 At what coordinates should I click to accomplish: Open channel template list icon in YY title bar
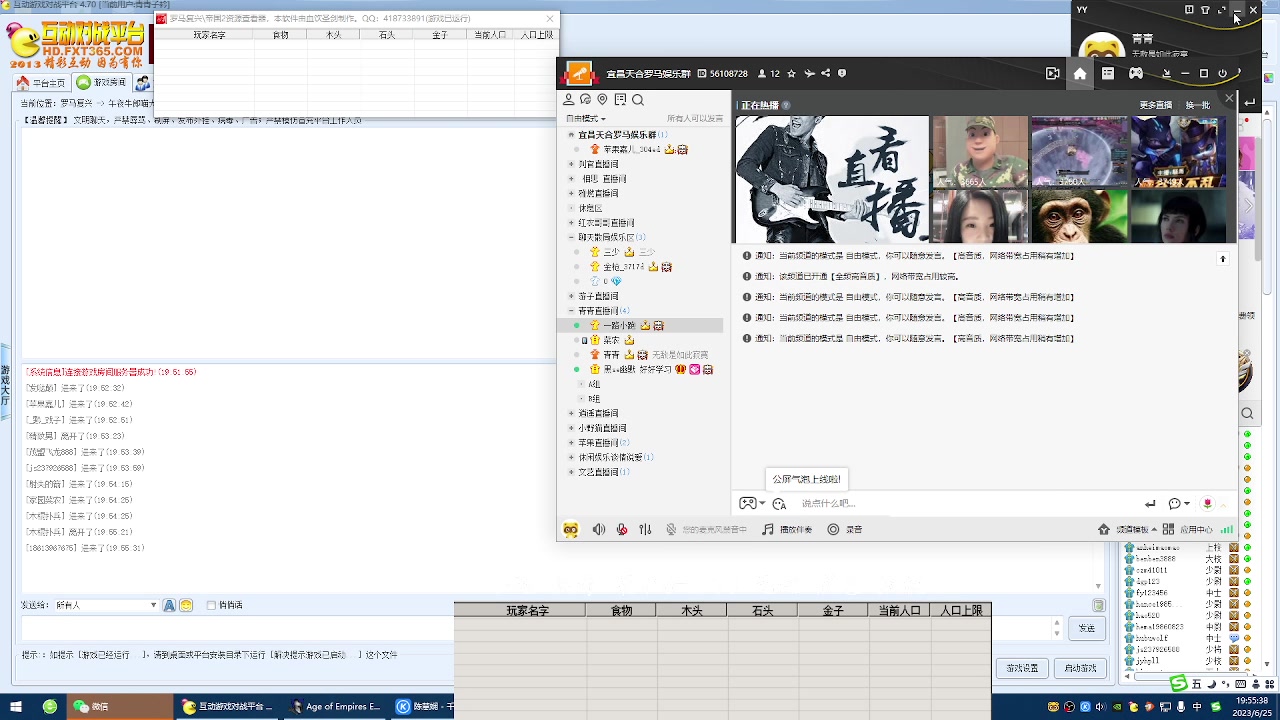pyautogui.click(x=1108, y=73)
